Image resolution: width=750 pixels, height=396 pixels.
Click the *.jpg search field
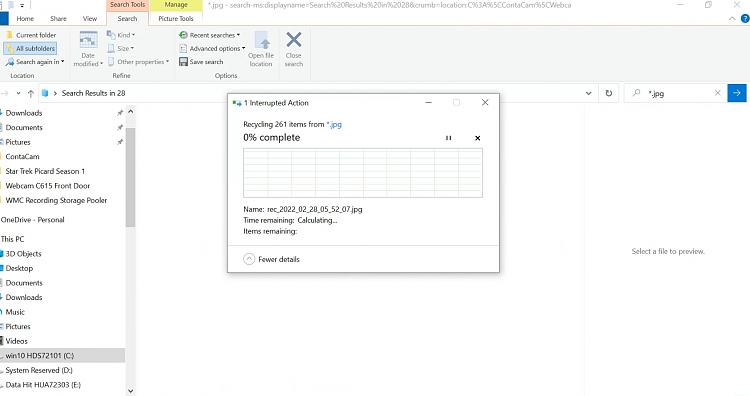676,93
